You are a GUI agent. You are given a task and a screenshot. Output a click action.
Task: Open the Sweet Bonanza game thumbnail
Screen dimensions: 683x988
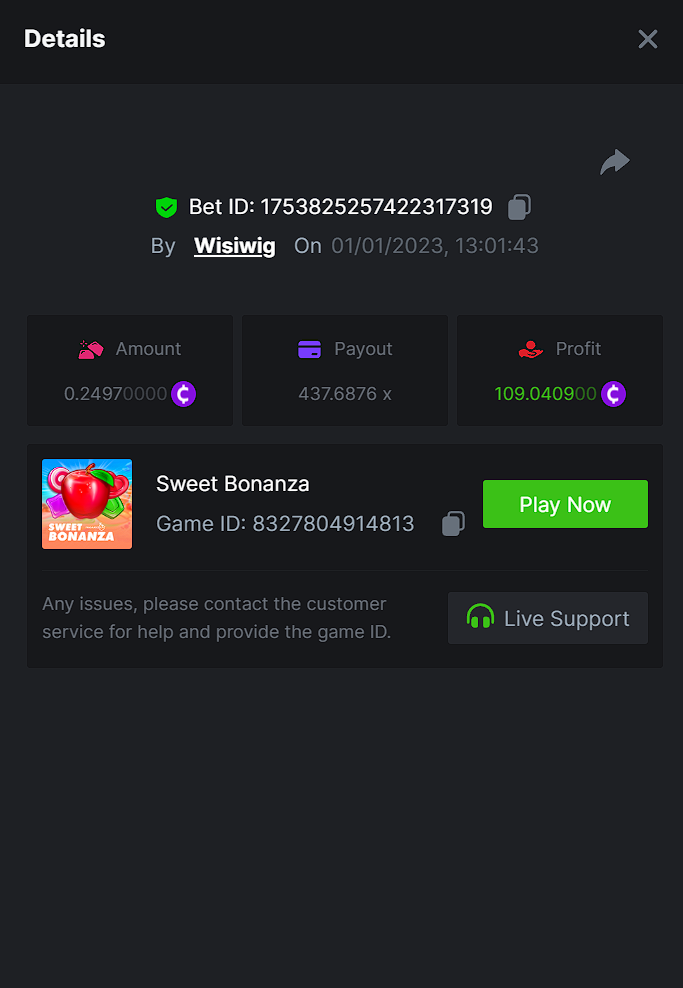click(87, 504)
